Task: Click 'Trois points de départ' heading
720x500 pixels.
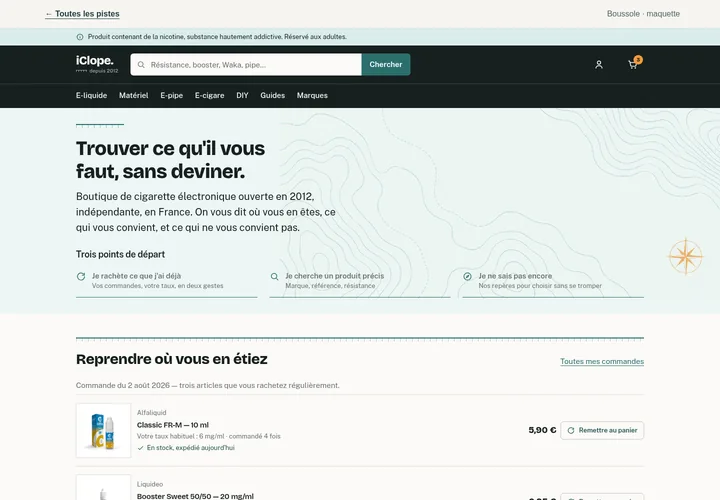Action: [x=120, y=254]
